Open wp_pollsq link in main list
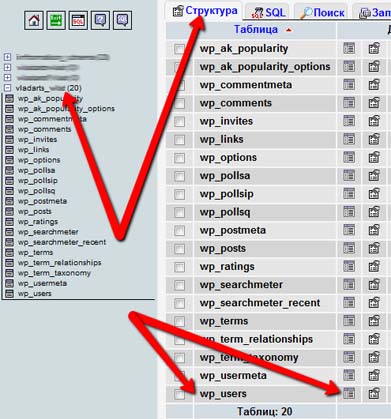Screen dimensions: 391x419 click(225, 212)
